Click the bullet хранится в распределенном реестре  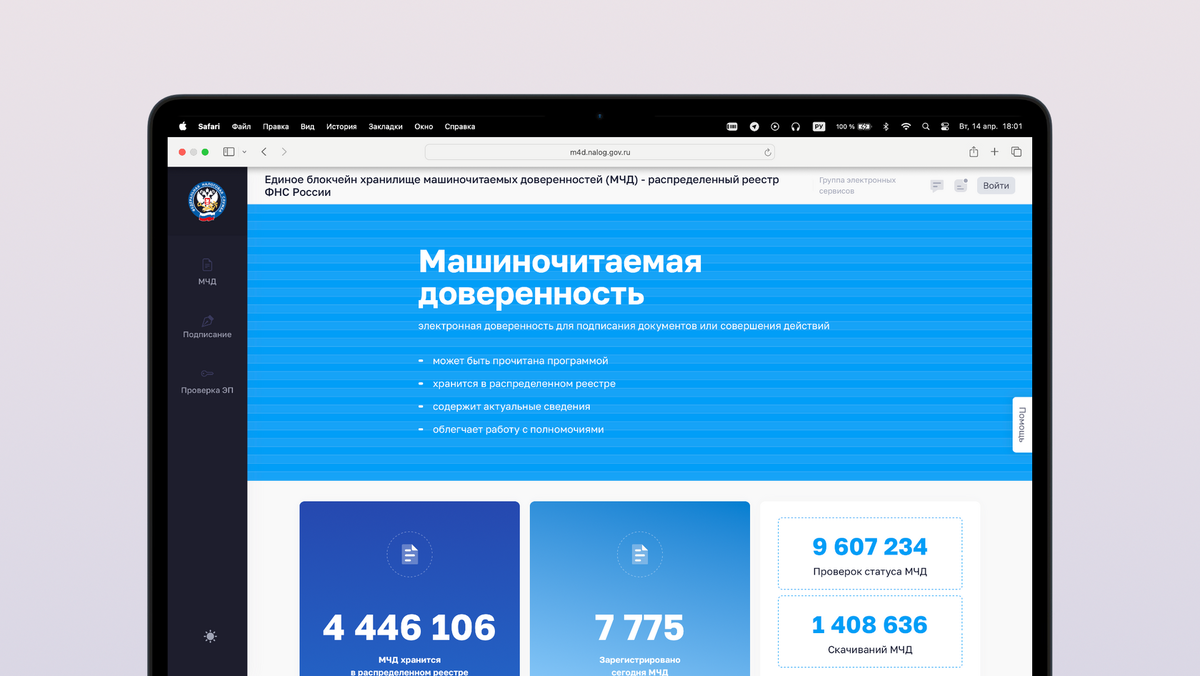[524, 384]
